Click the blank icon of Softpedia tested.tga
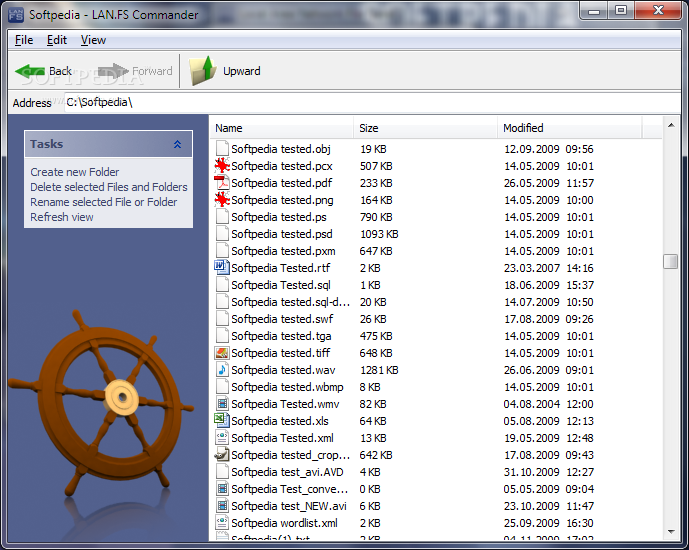Screen dimensions: 689x550 pos(222,336)
